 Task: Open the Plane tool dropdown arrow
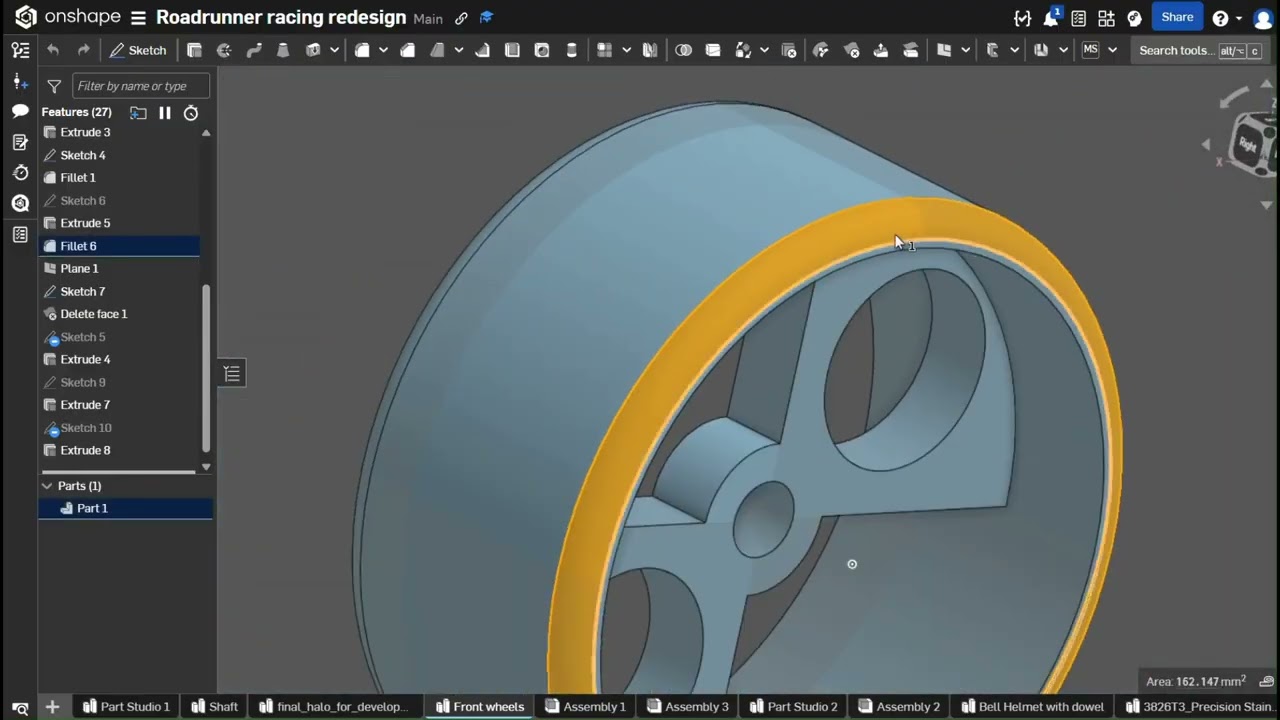(964, 50)
